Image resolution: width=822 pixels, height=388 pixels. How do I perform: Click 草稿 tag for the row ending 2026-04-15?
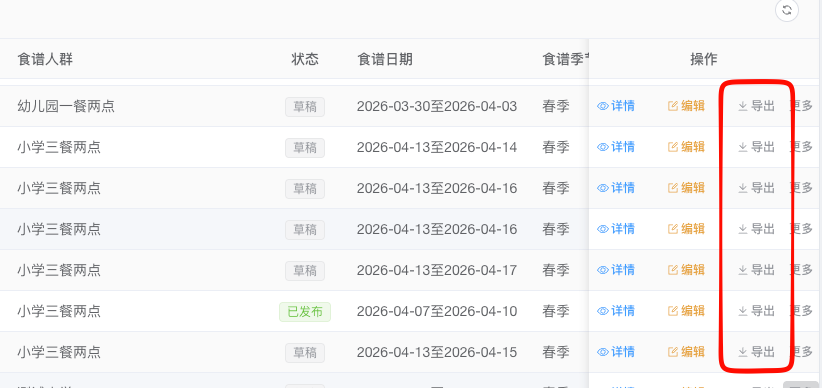point(305,353)
